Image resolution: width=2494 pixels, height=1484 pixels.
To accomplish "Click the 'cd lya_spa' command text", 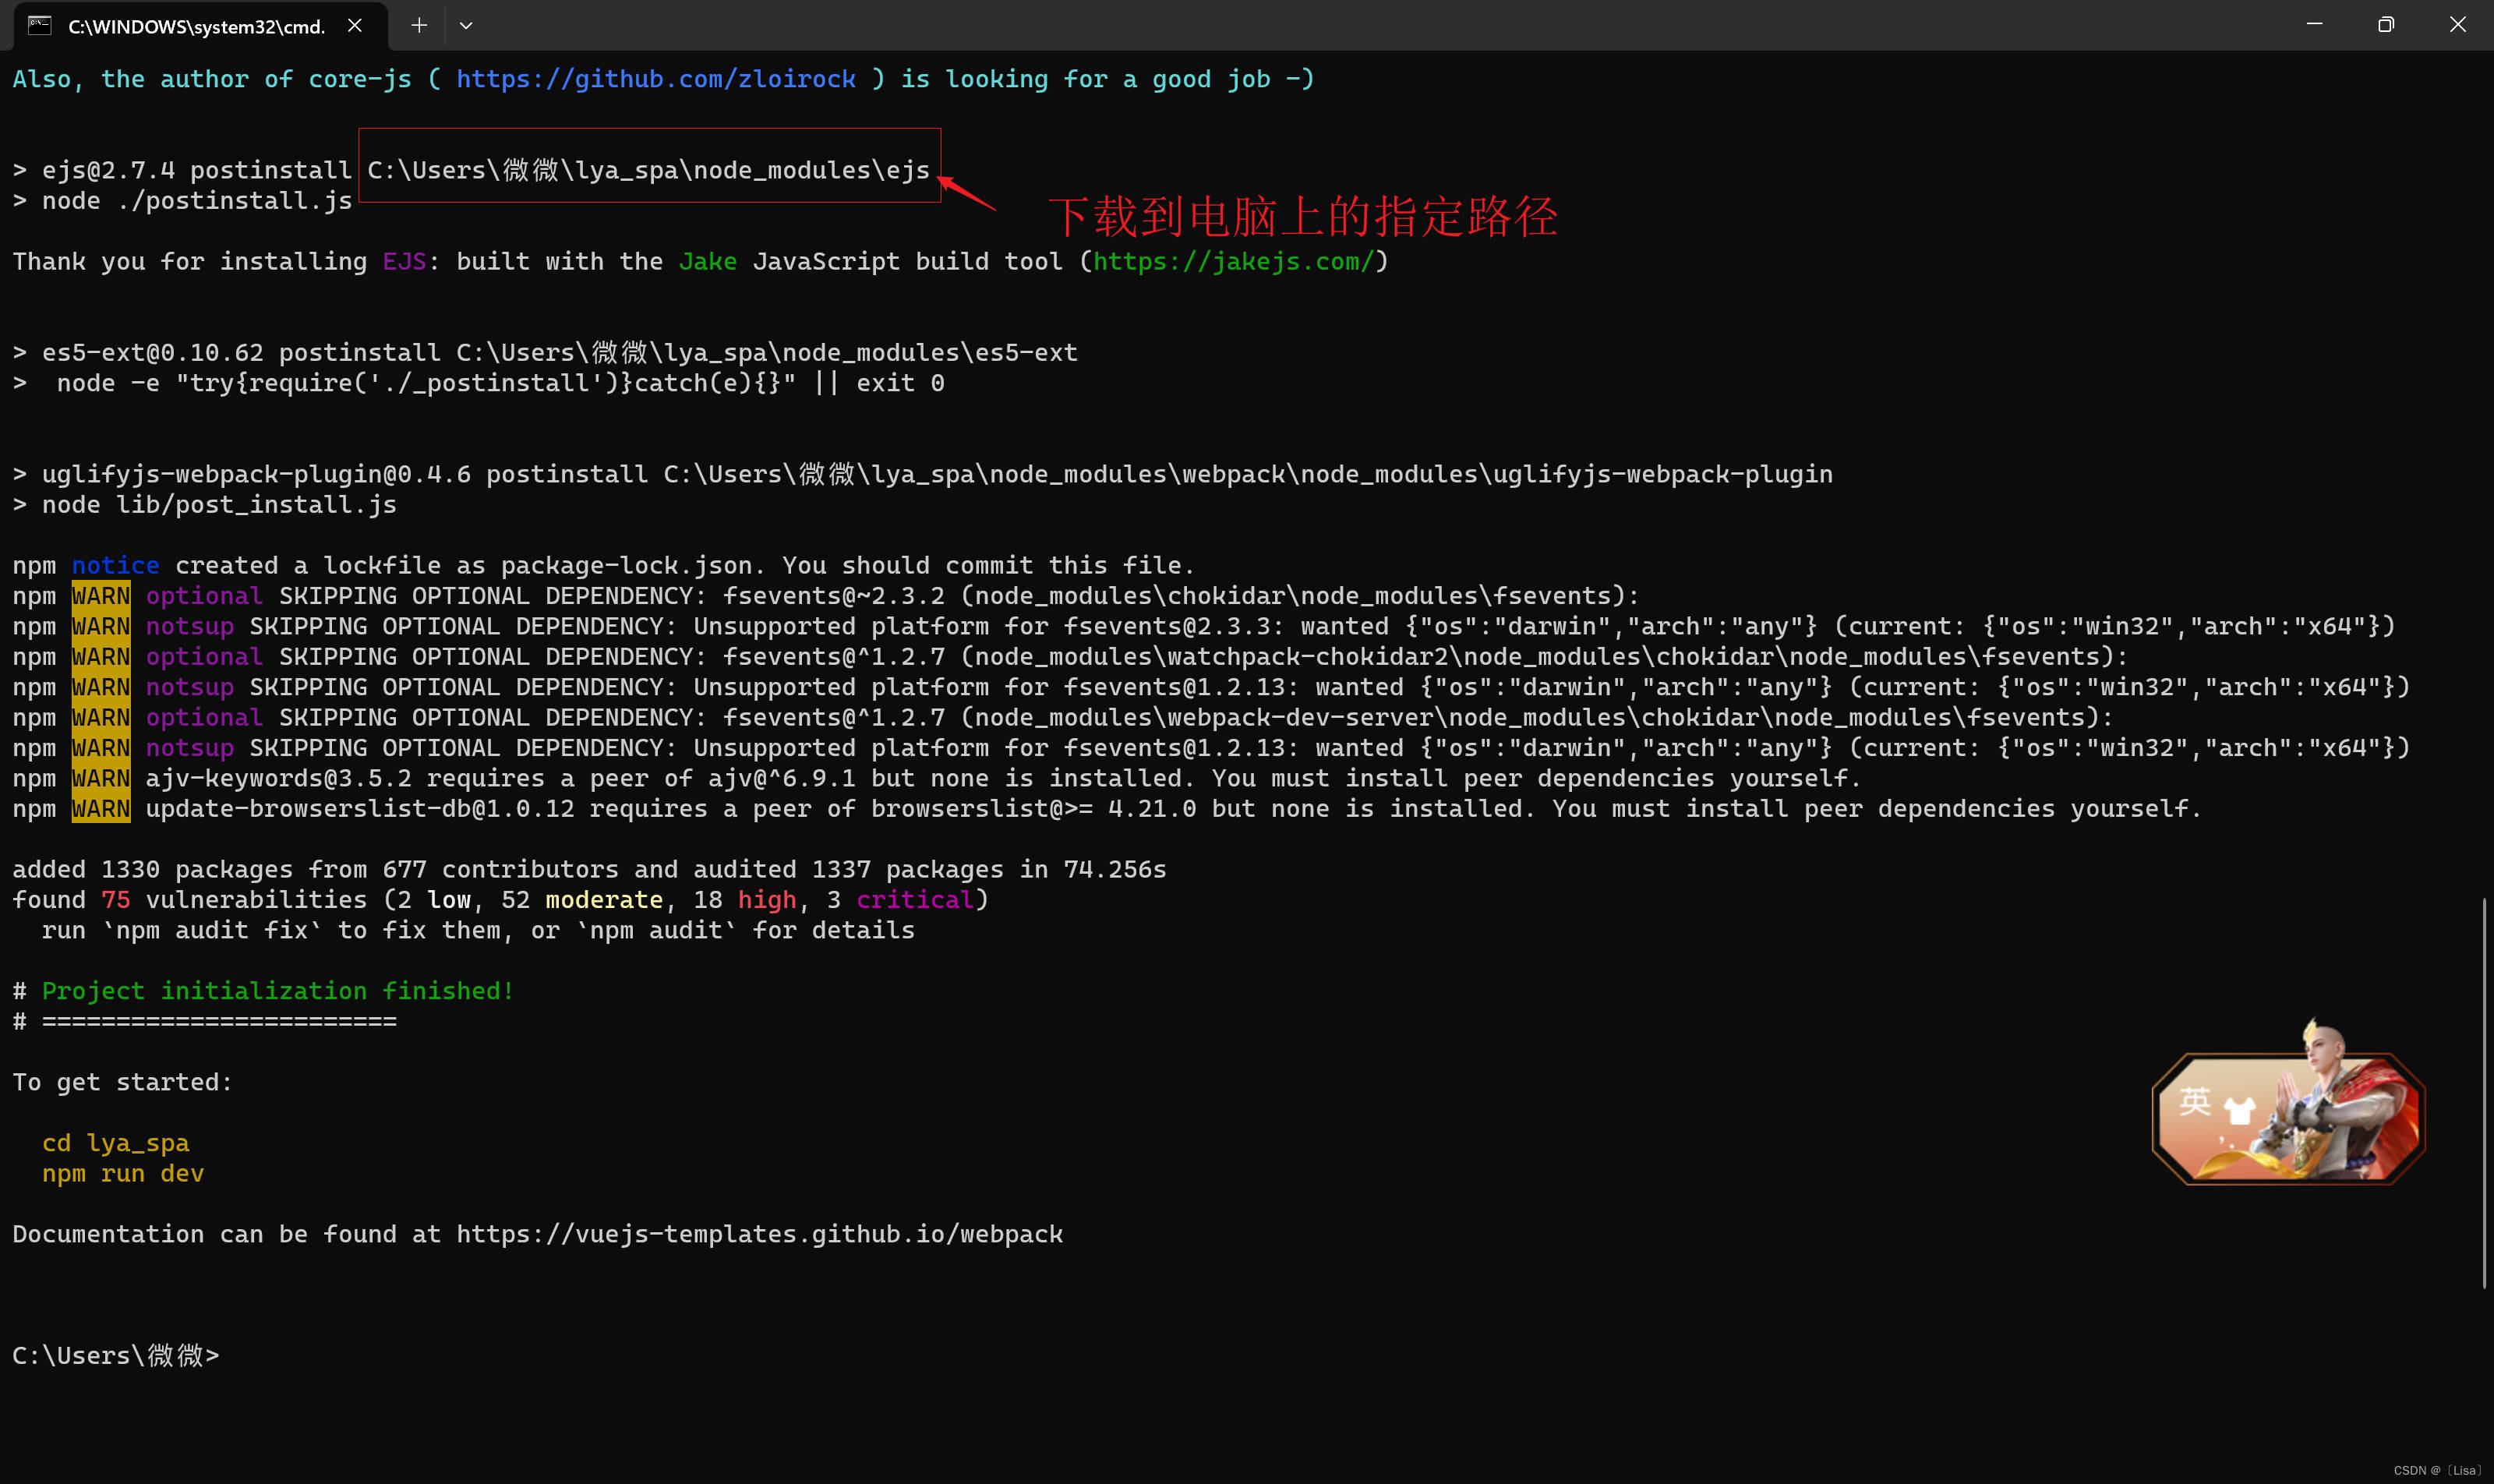I will pyautogui.click(x=116, y=1143).
